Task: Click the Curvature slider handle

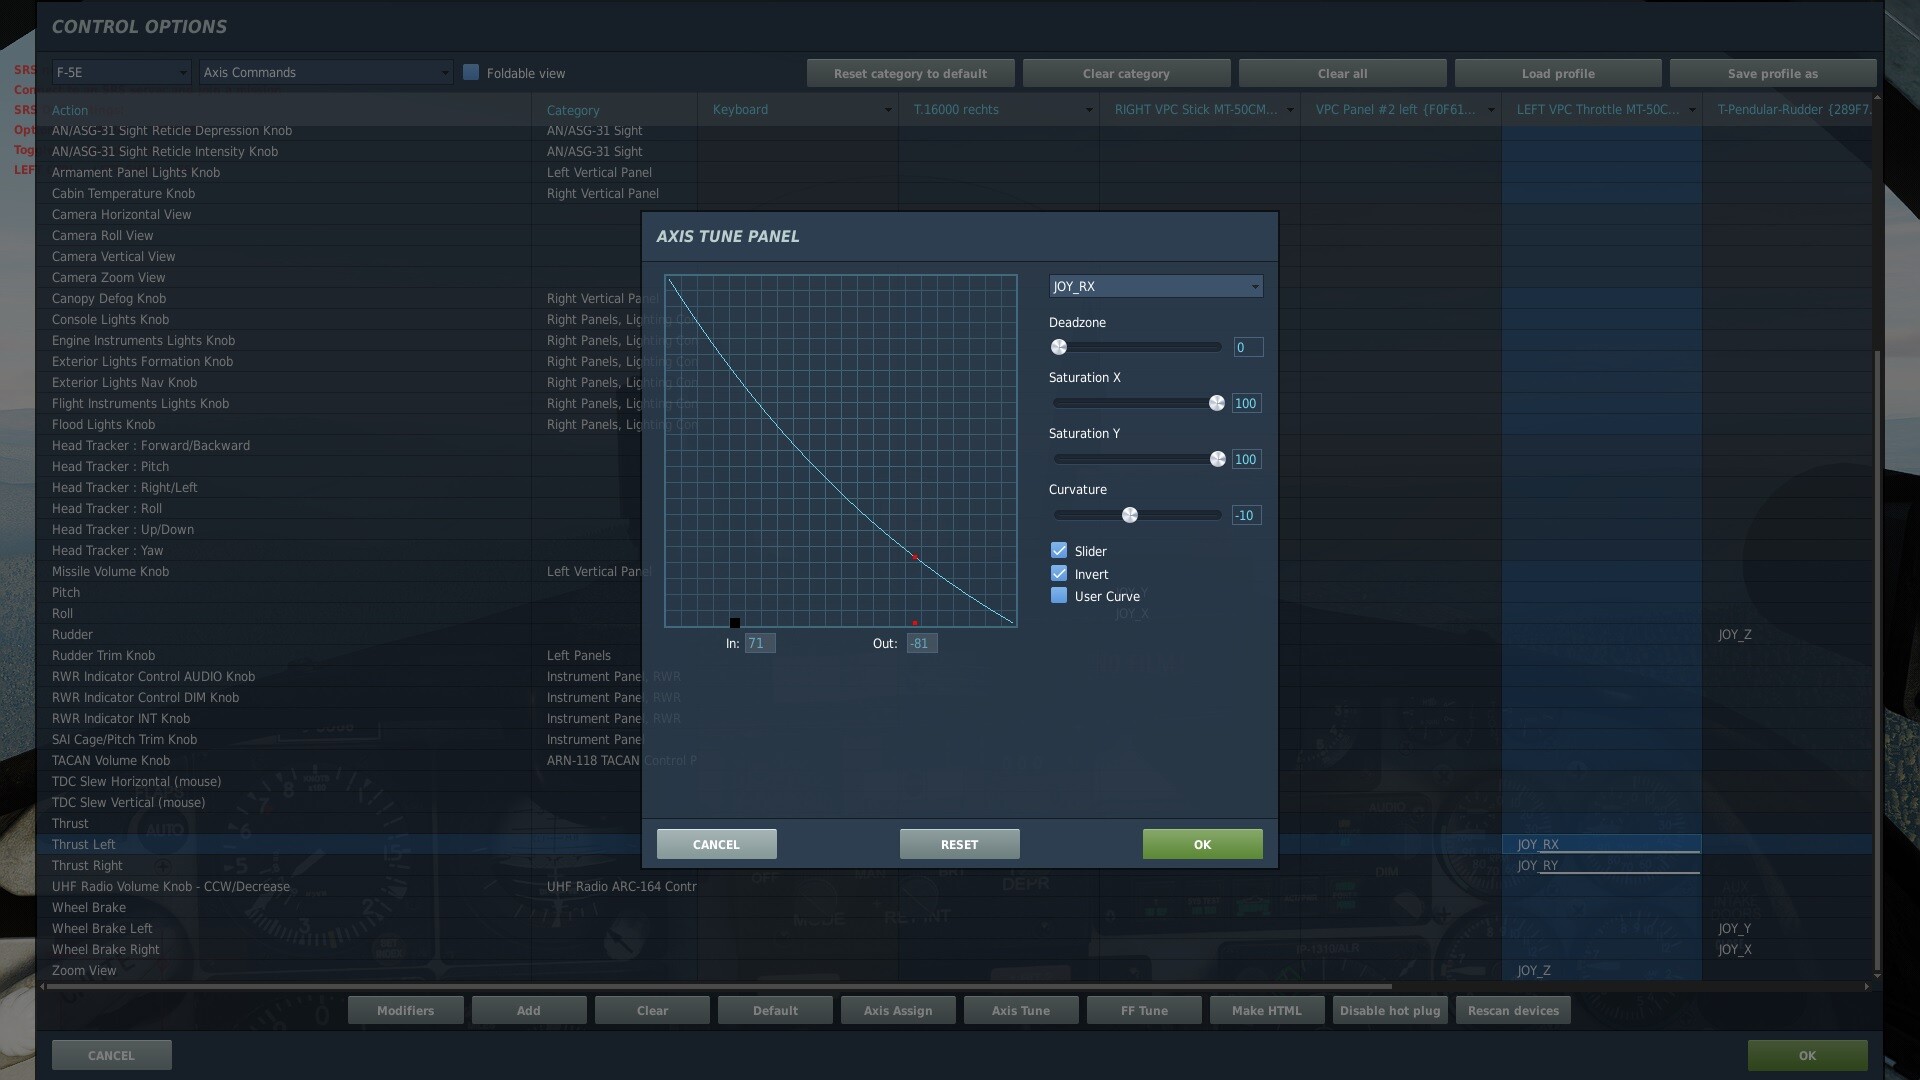Action: coord(1130,515)
